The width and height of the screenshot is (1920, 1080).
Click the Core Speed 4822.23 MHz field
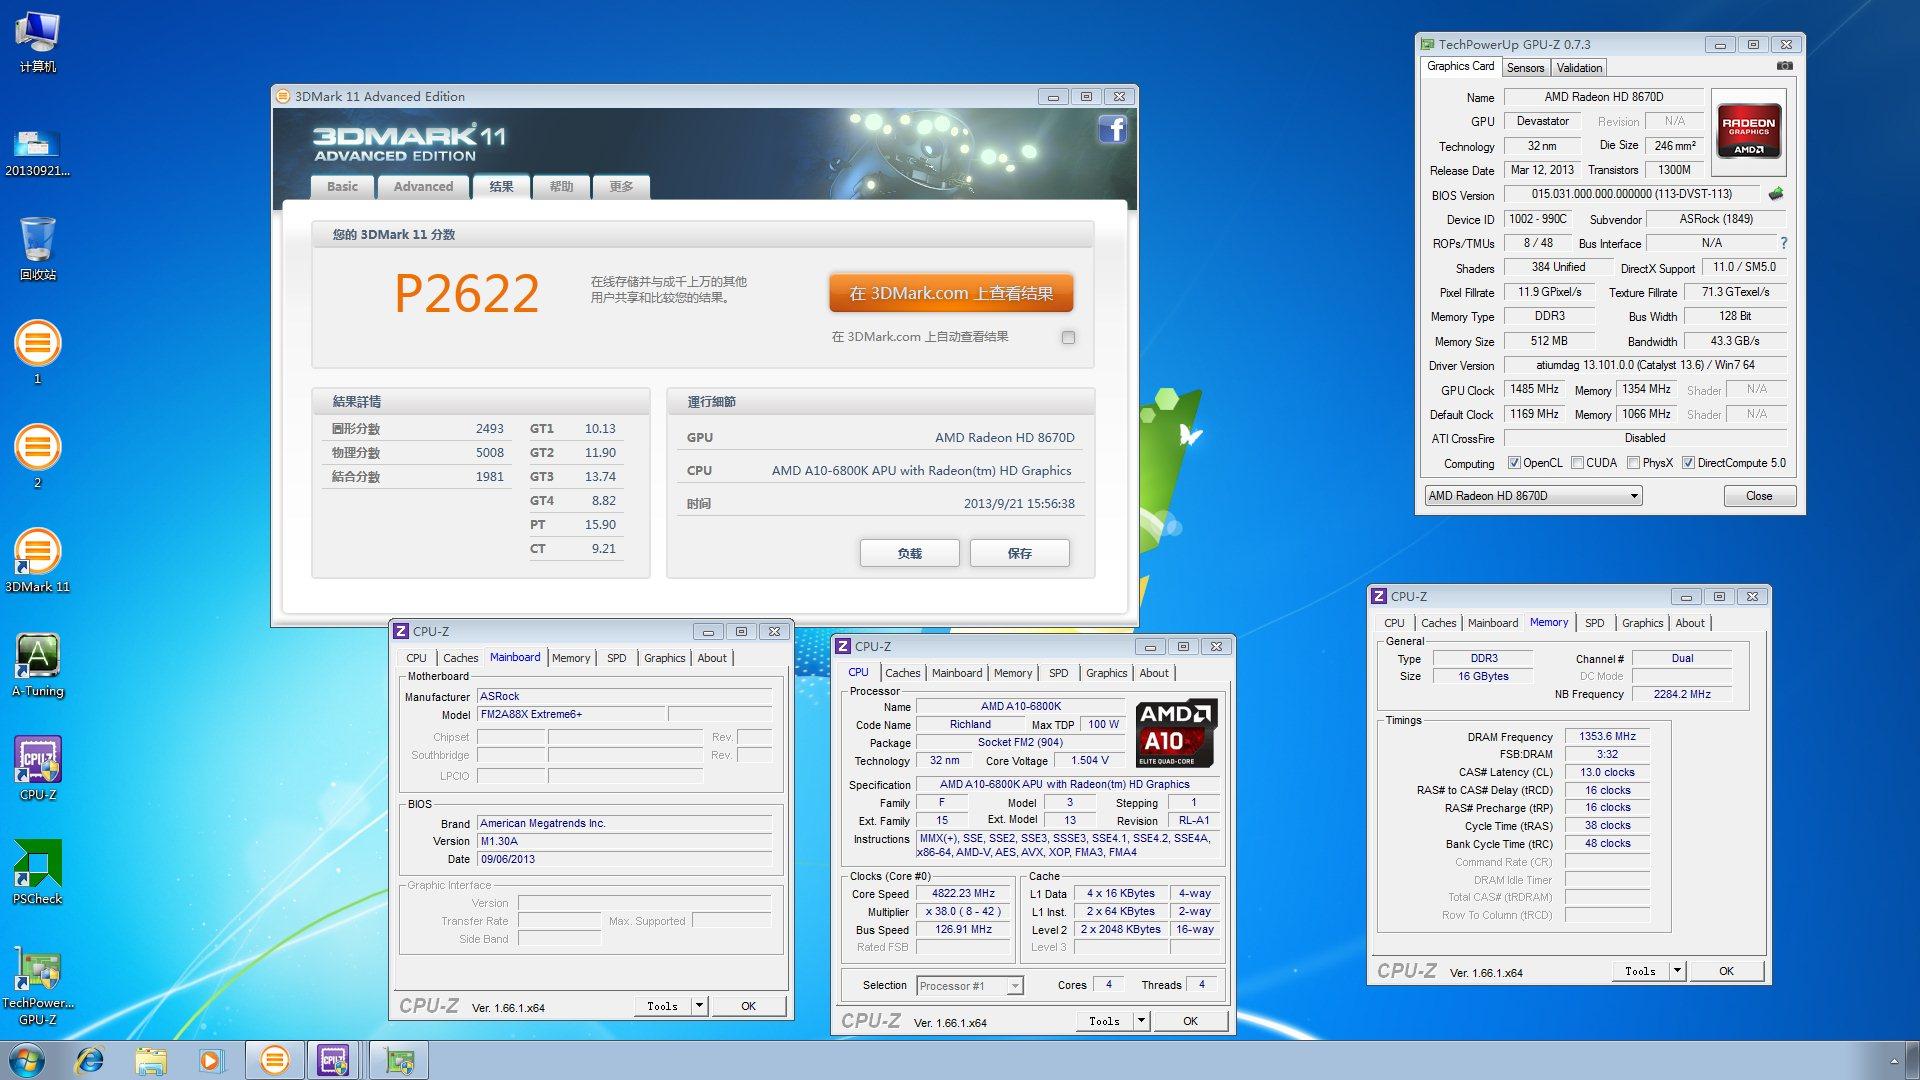(963, 894)
